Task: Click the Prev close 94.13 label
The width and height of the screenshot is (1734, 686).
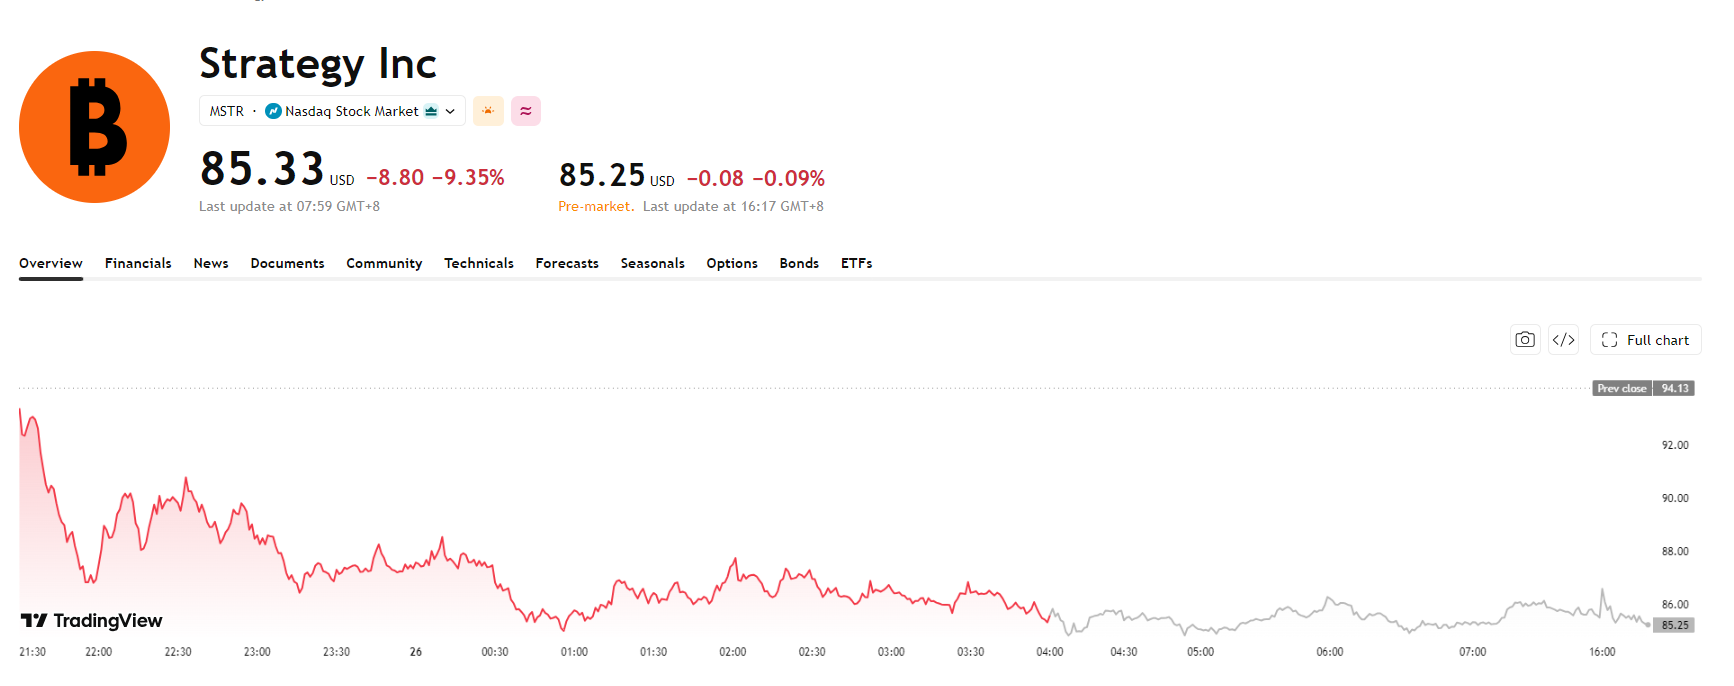Action: [x=1643, y=388]
